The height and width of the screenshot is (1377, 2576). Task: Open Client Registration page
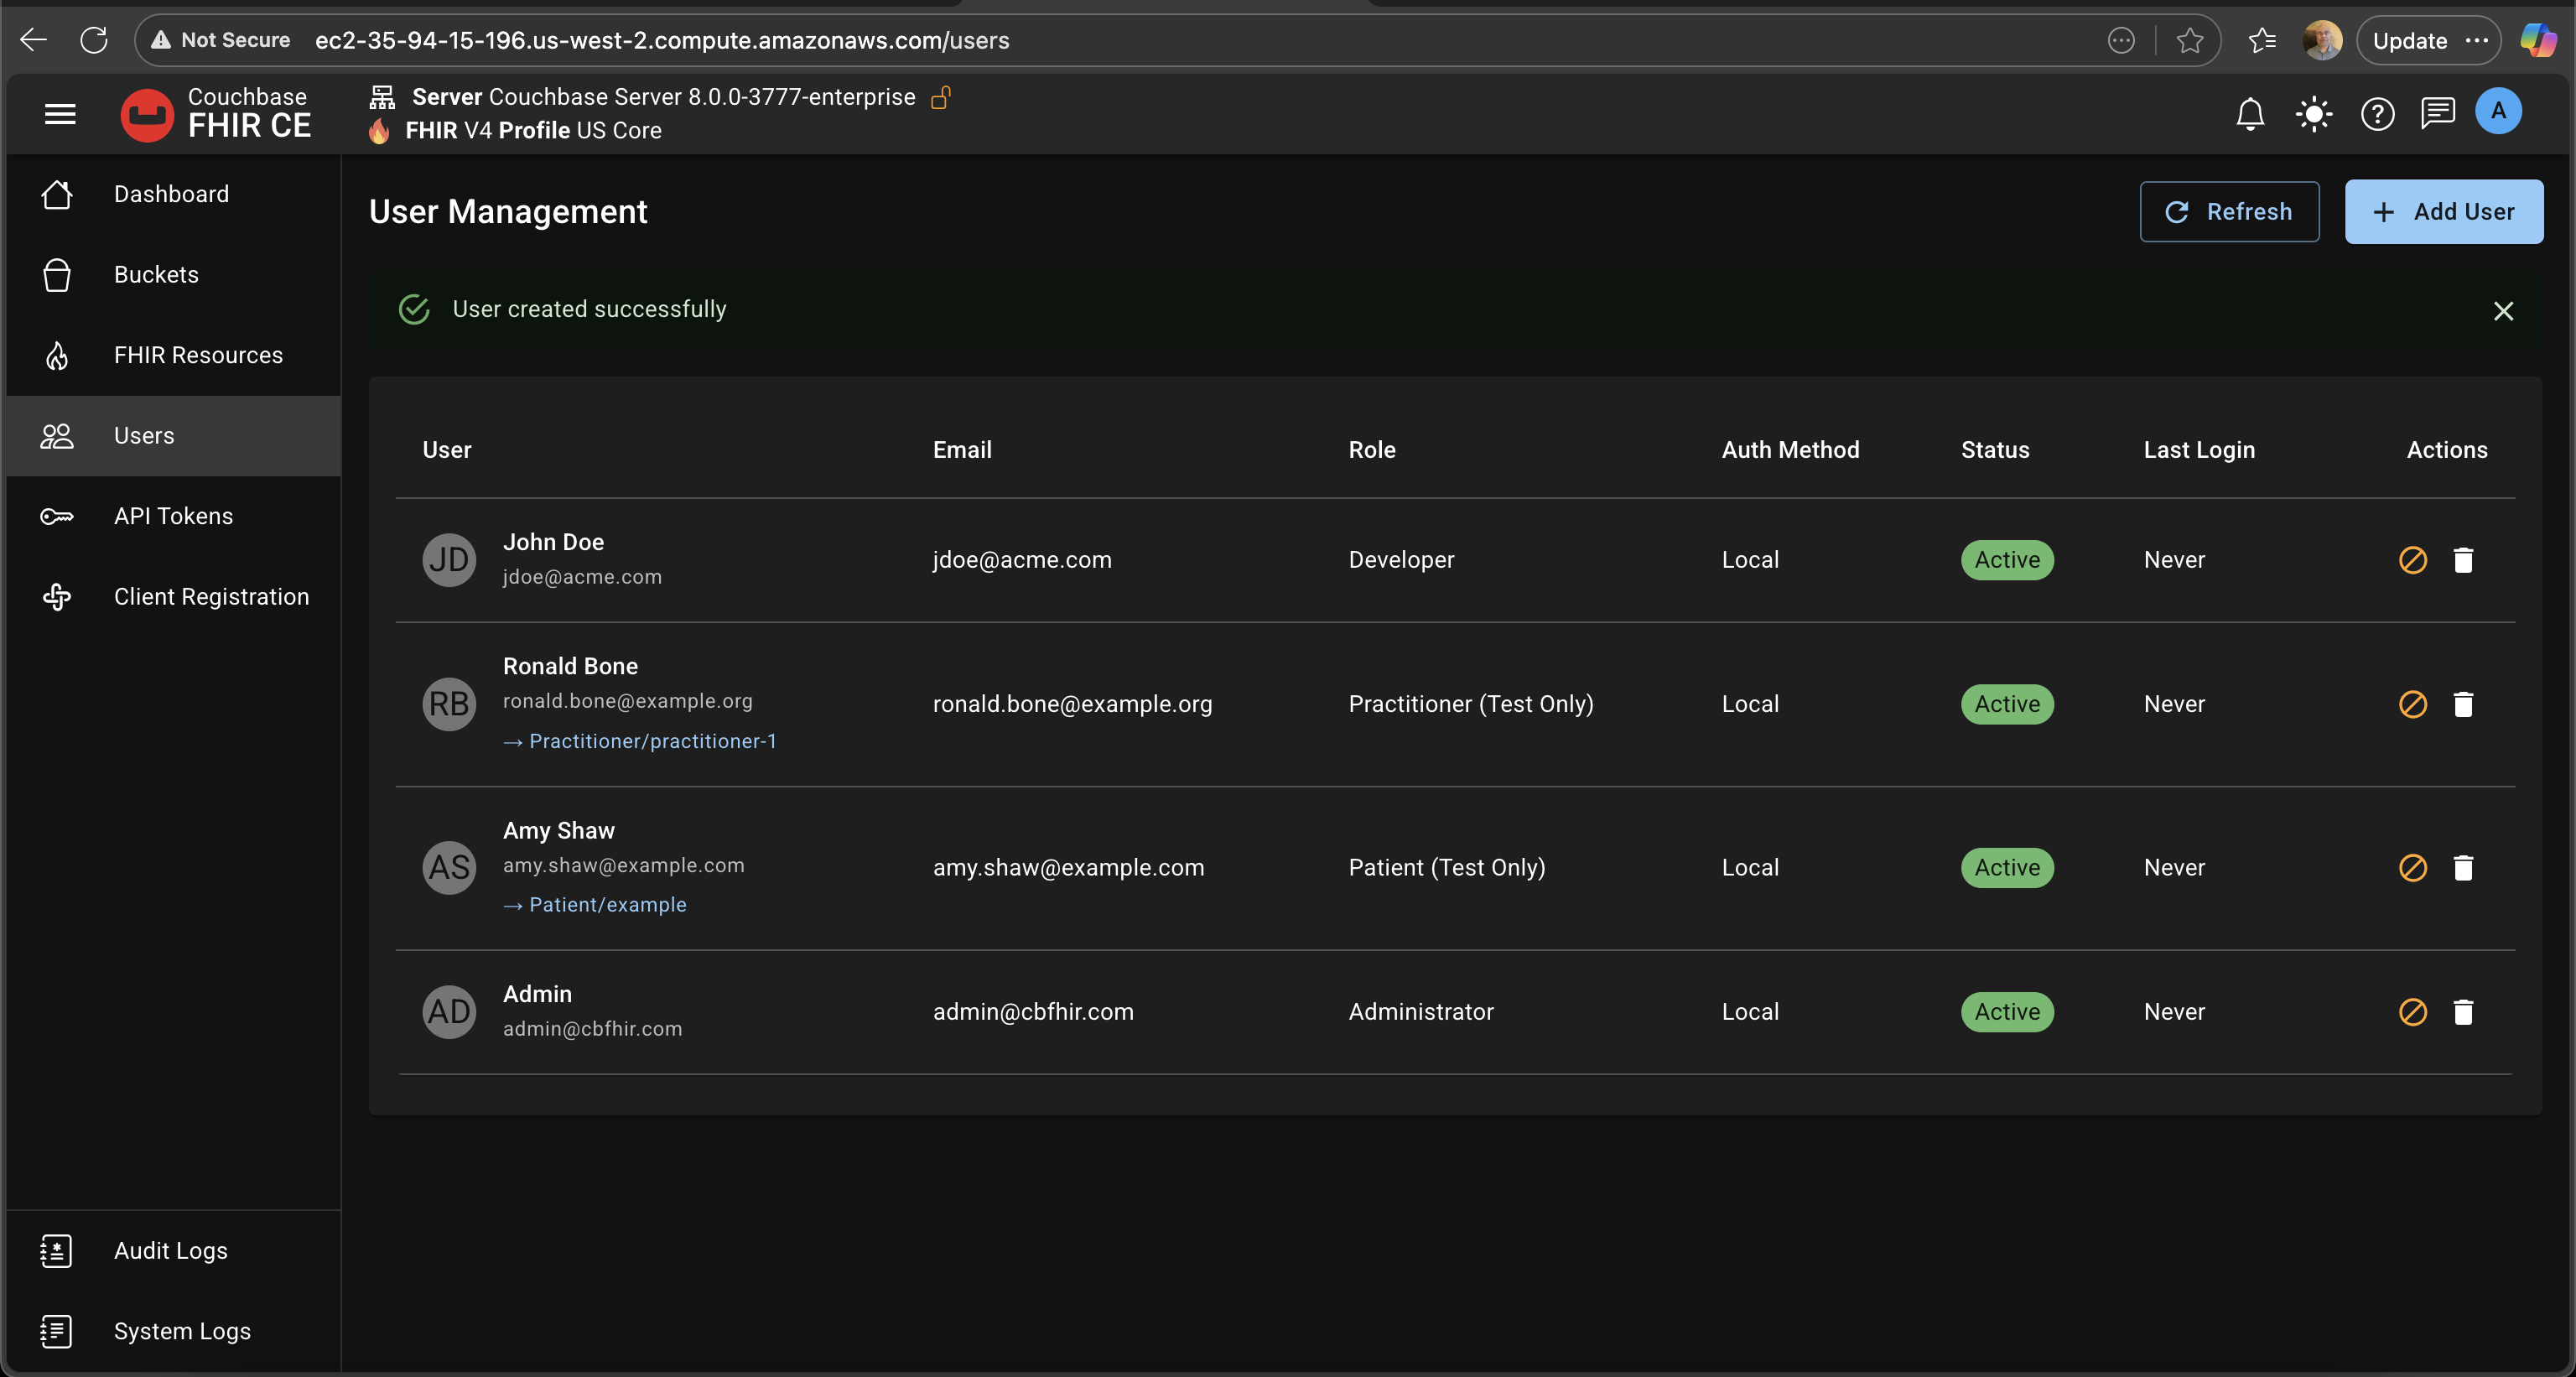pos(211,597)
